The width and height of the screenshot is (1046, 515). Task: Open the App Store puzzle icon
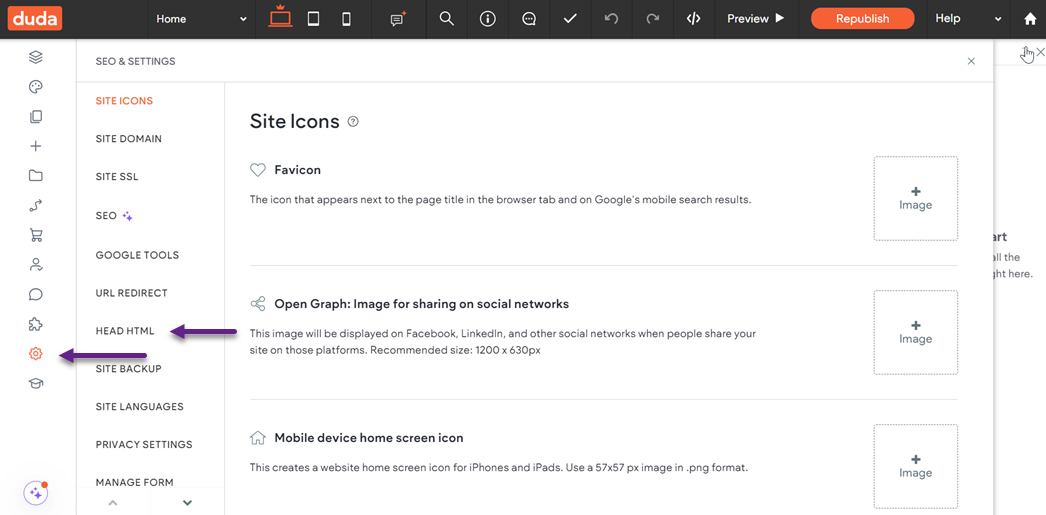click(x=36, y=324)
